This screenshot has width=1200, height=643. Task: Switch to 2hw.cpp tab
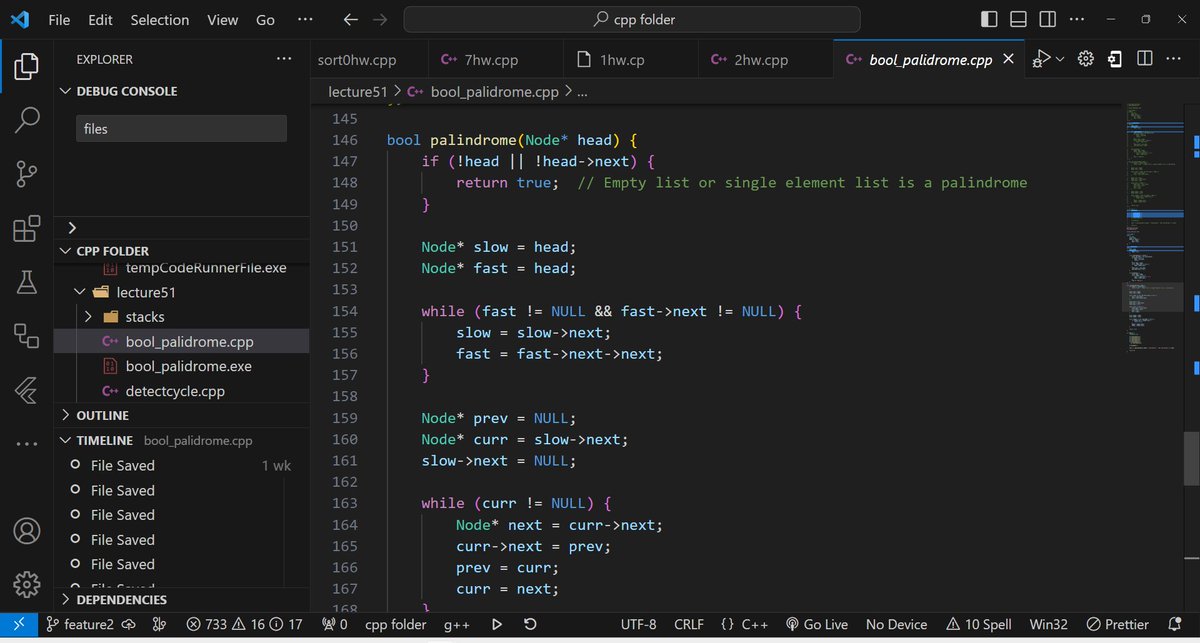764,60
